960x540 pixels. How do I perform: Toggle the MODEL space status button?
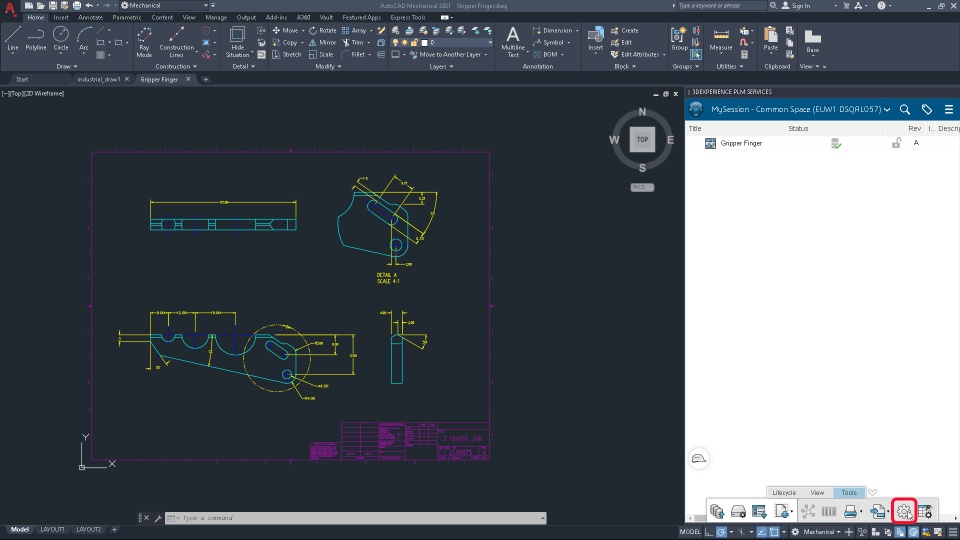click(690, 532)
